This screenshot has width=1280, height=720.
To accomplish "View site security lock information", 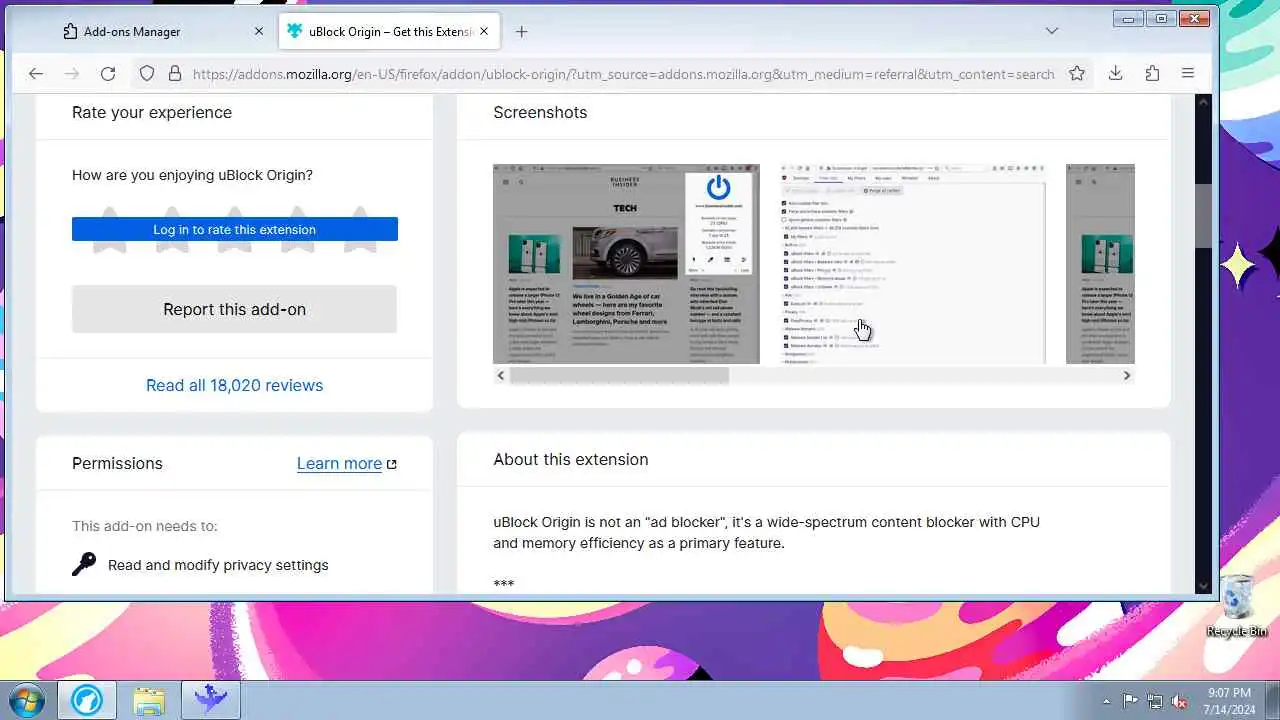I will tap(174, 73).
